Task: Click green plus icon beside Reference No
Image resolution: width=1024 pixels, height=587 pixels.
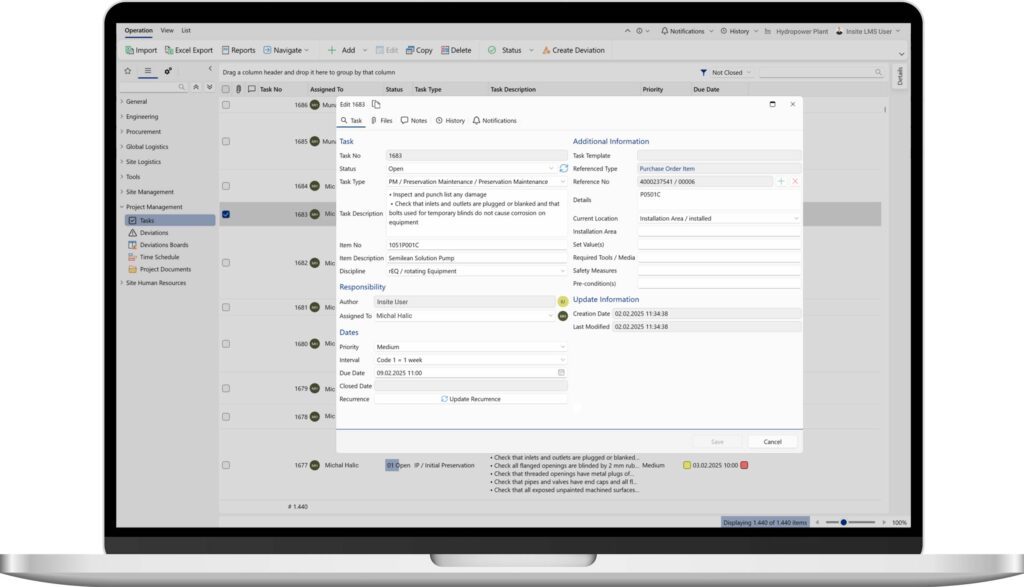Action: [781, 182]
